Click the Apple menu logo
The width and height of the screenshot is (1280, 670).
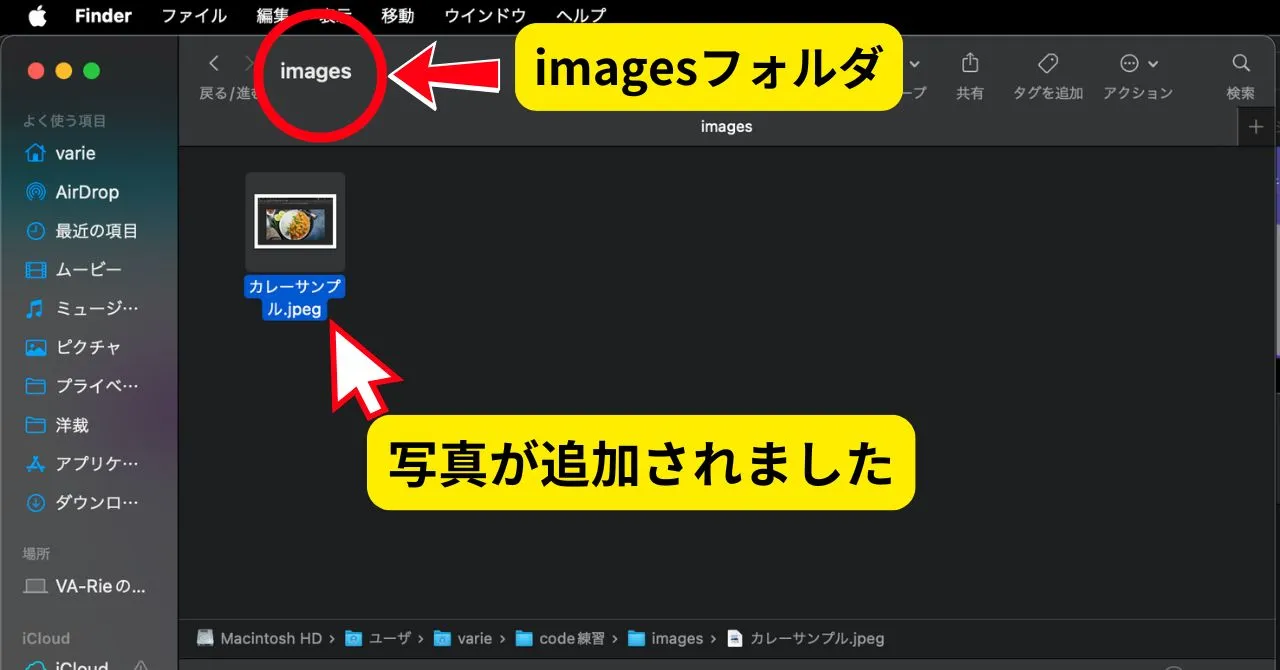coord(38,16)
